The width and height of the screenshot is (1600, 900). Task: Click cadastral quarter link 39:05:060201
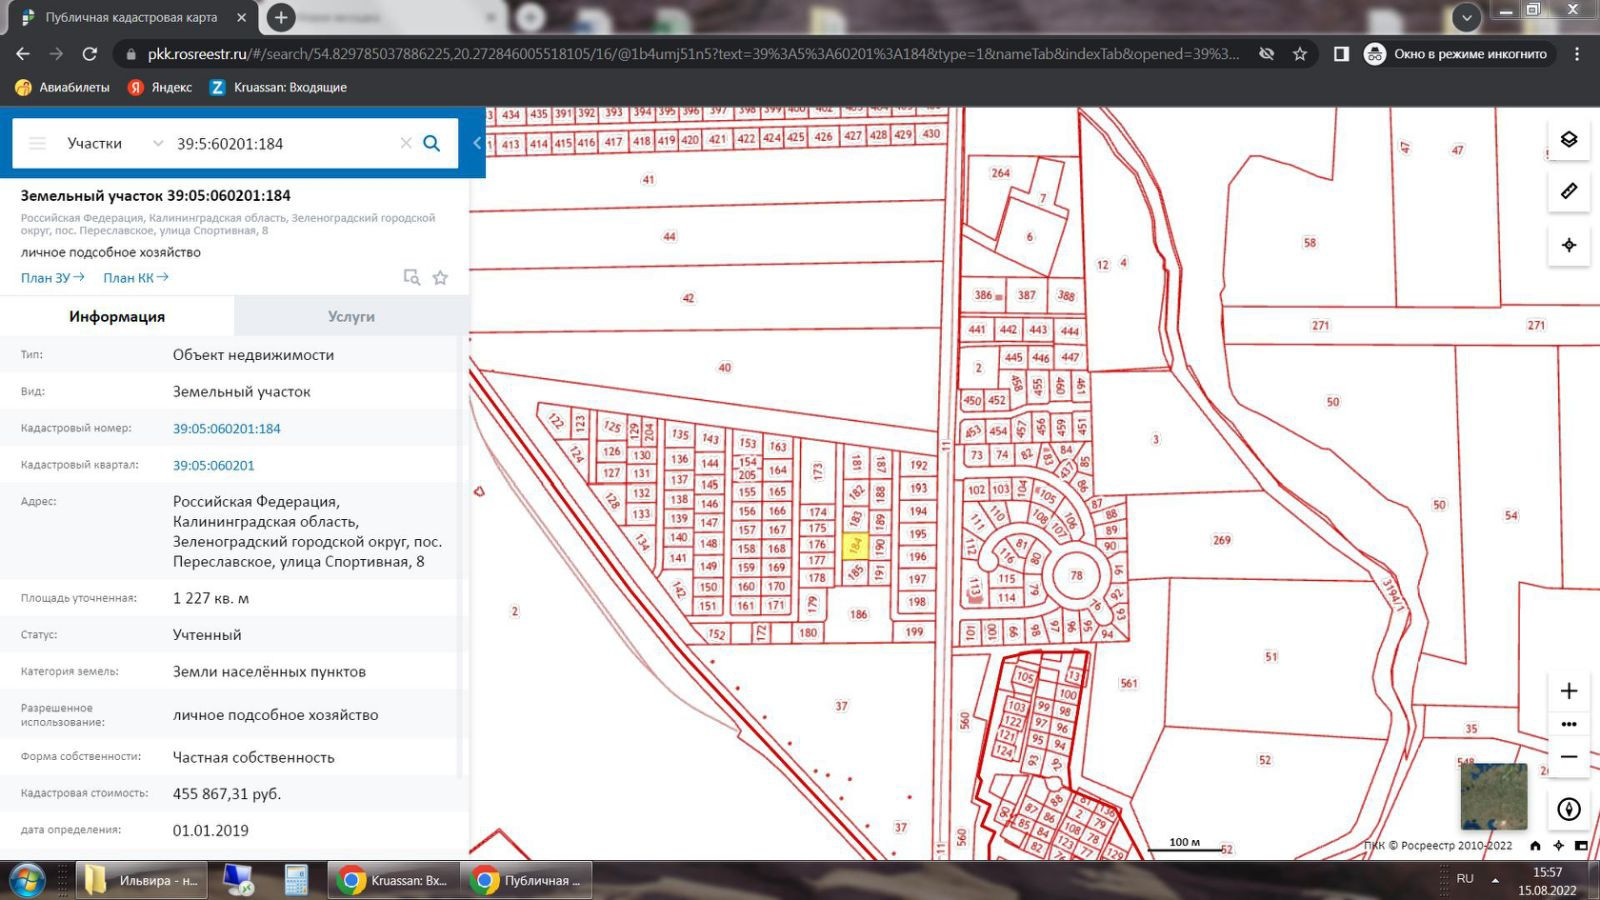tap(214, 465)
